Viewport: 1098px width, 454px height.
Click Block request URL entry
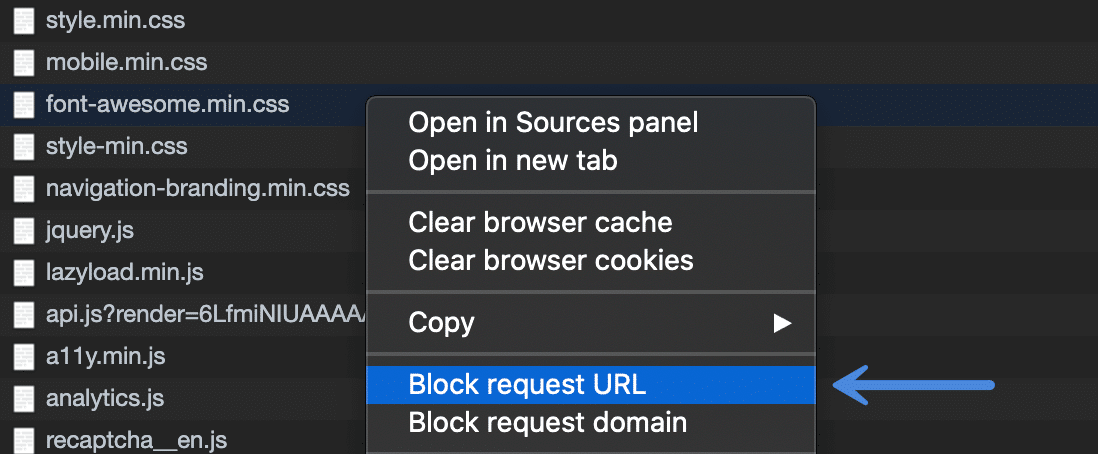click(x=527, y=384)
